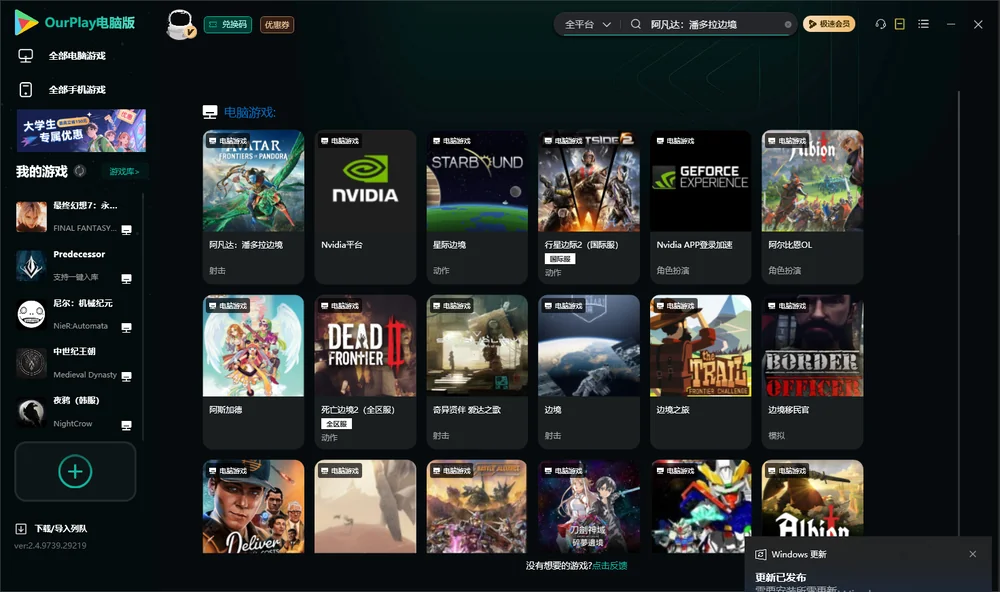The height and width of the screenshot is (592, 1000).
Task: Click the PC icon on Predecessor row
Action: [x=126, y=279]
